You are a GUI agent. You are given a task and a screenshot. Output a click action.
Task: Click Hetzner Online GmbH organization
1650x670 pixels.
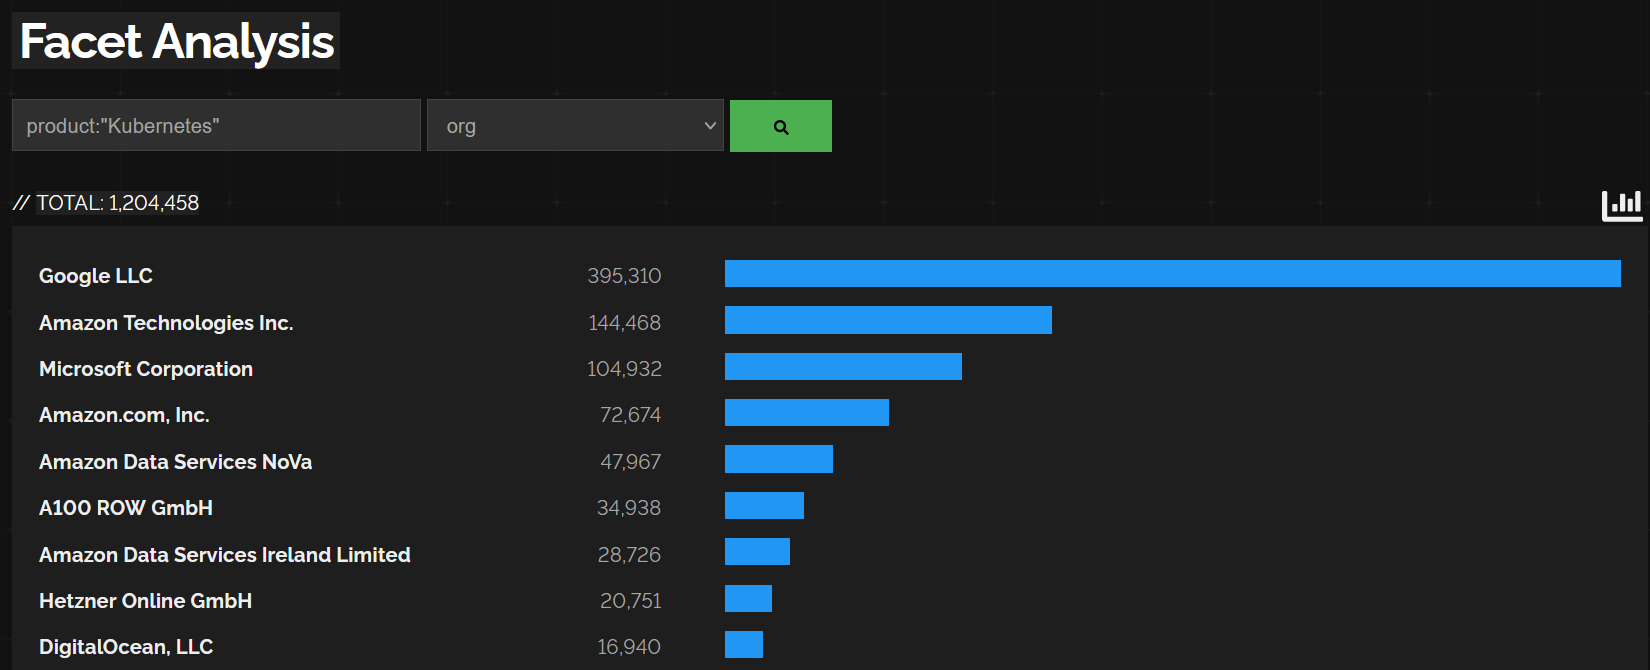click(x=145, y=601)
